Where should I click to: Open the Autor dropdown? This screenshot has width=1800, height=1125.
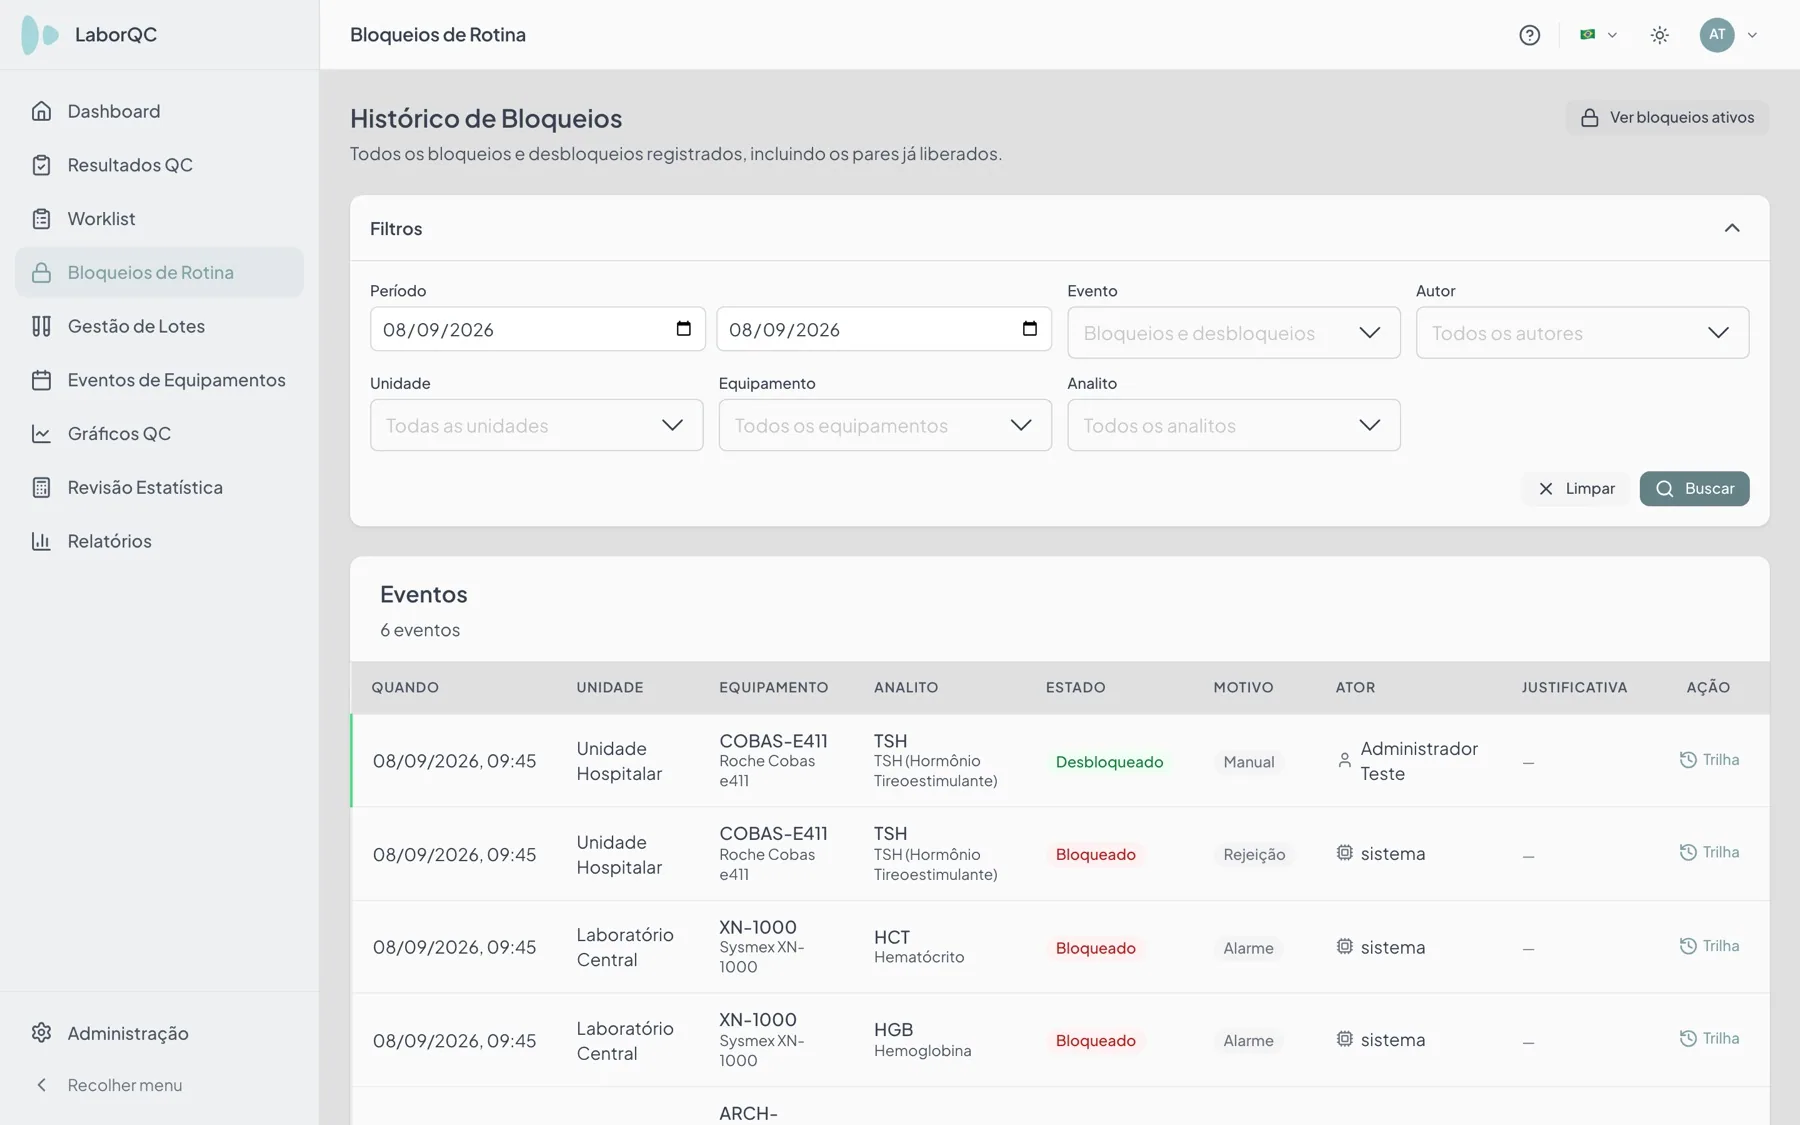pos(1582,333)
